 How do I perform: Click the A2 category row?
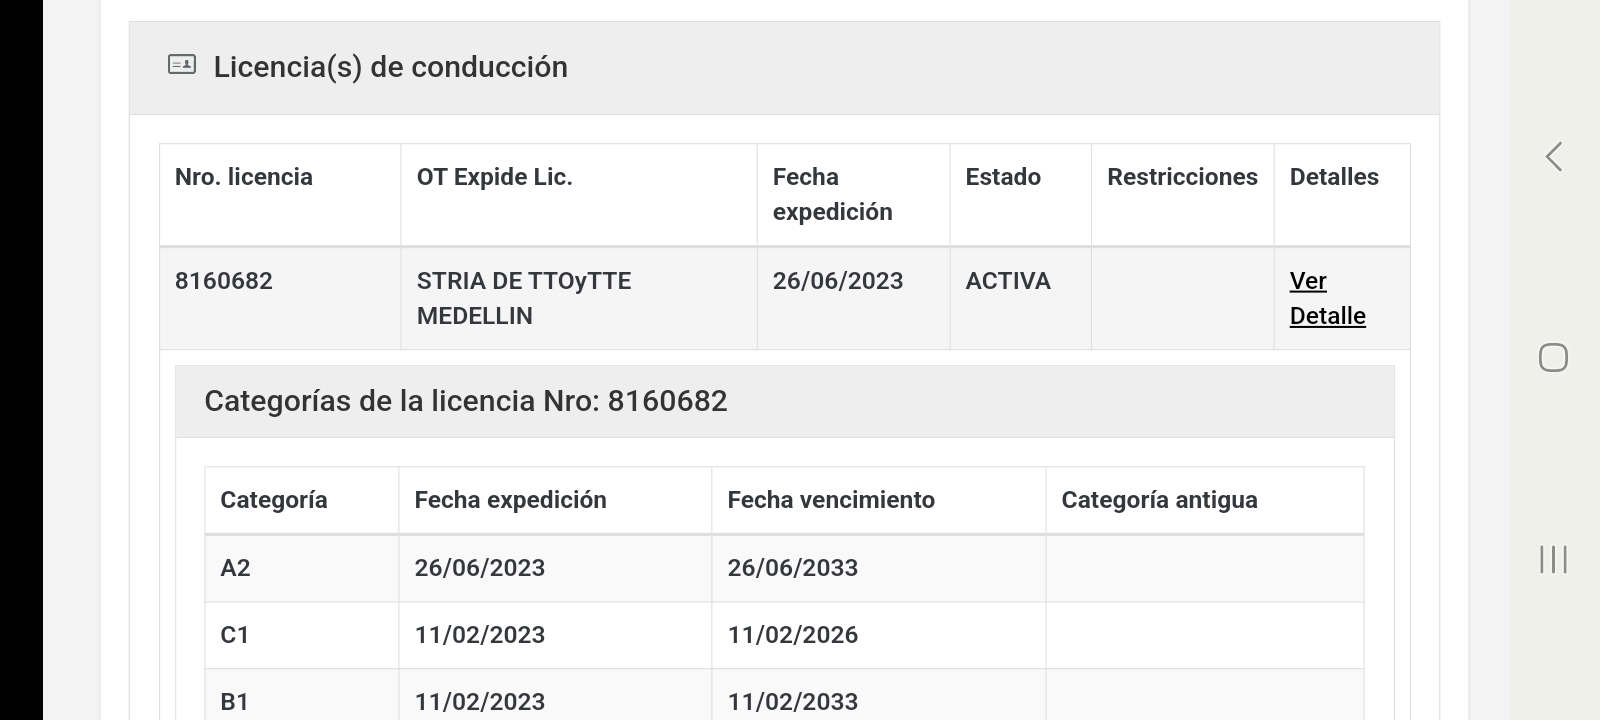click(235, 568)
